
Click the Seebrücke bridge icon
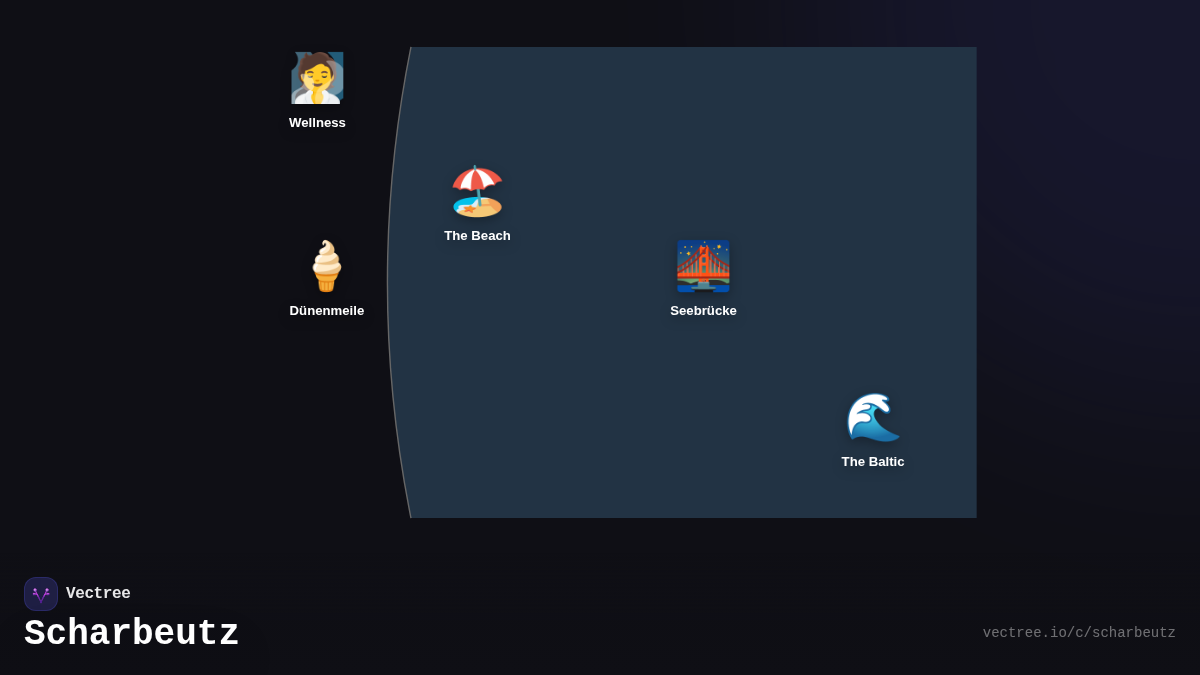[703, 266]
